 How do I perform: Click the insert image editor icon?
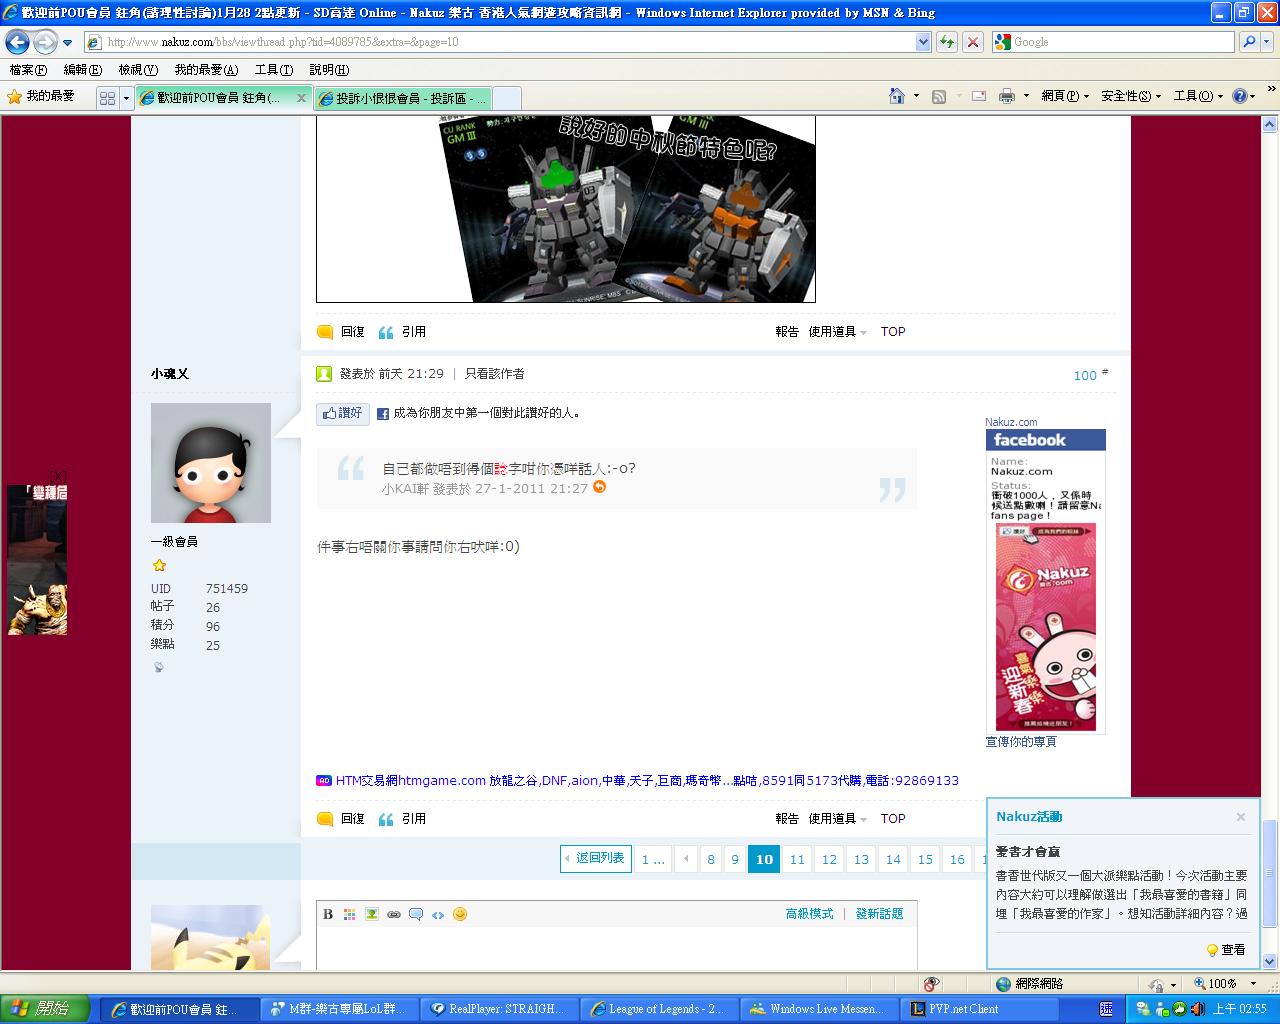pos(371,914)
